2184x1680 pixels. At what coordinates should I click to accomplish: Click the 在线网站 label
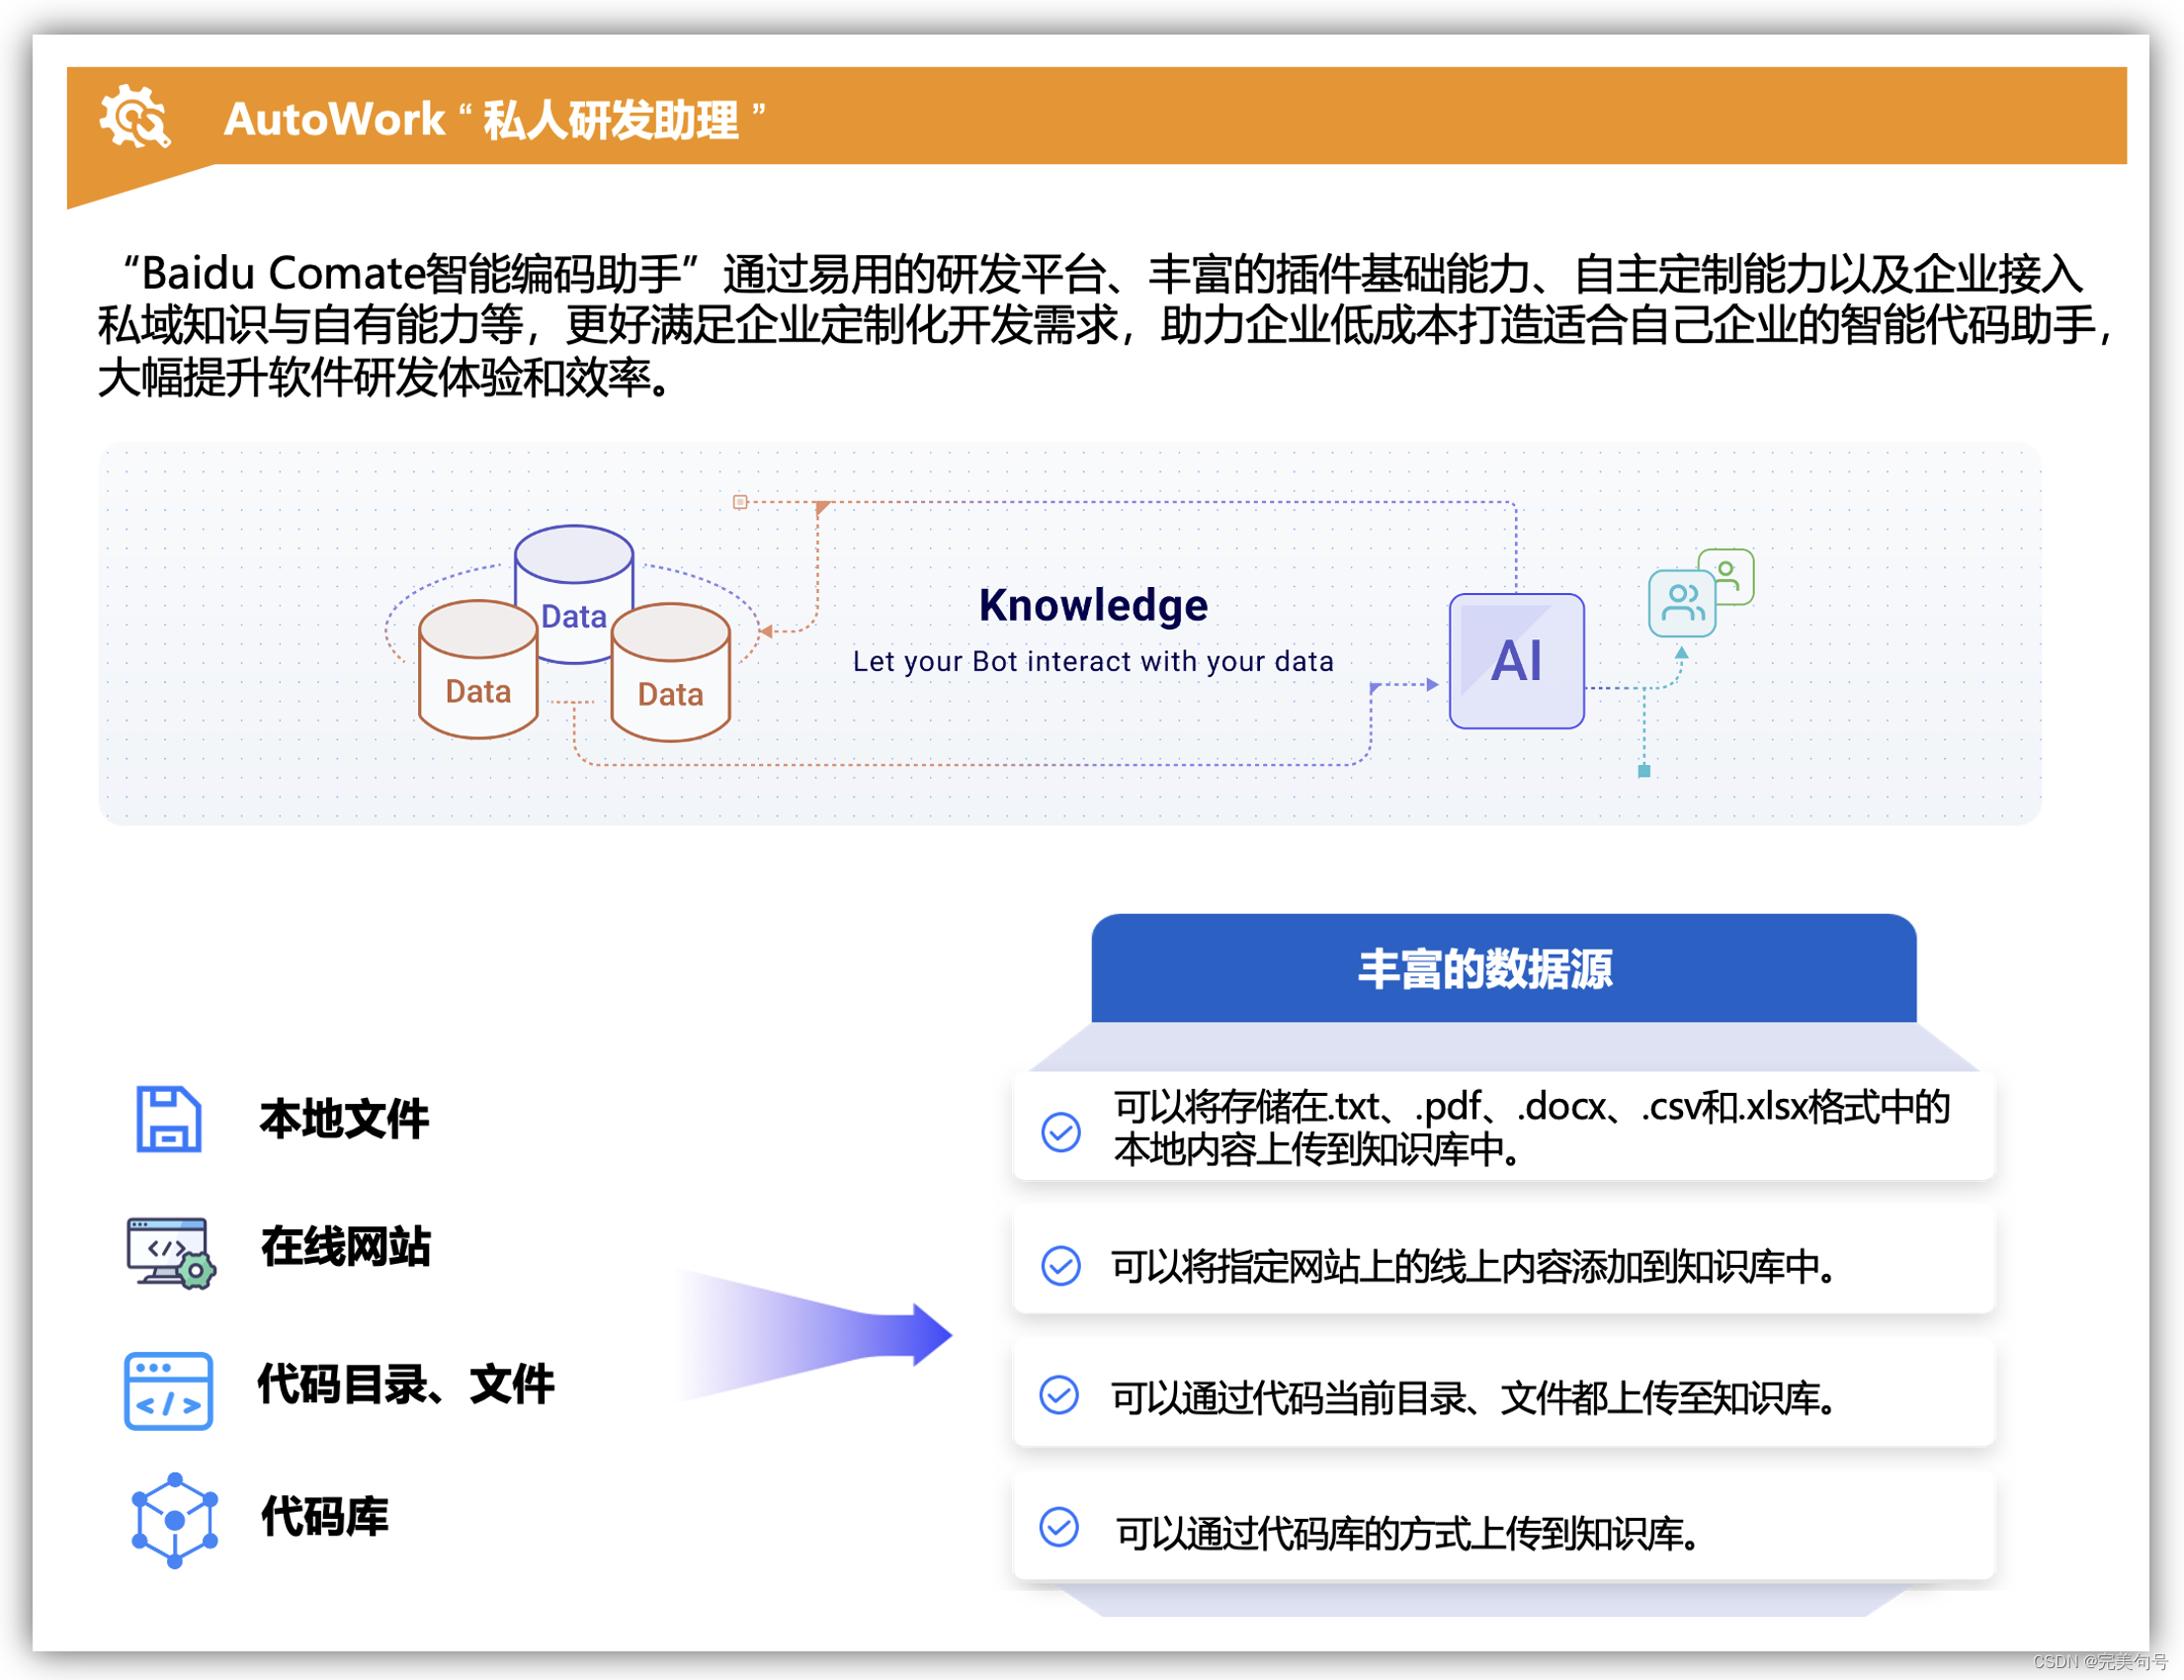(x=345, y=1247)
